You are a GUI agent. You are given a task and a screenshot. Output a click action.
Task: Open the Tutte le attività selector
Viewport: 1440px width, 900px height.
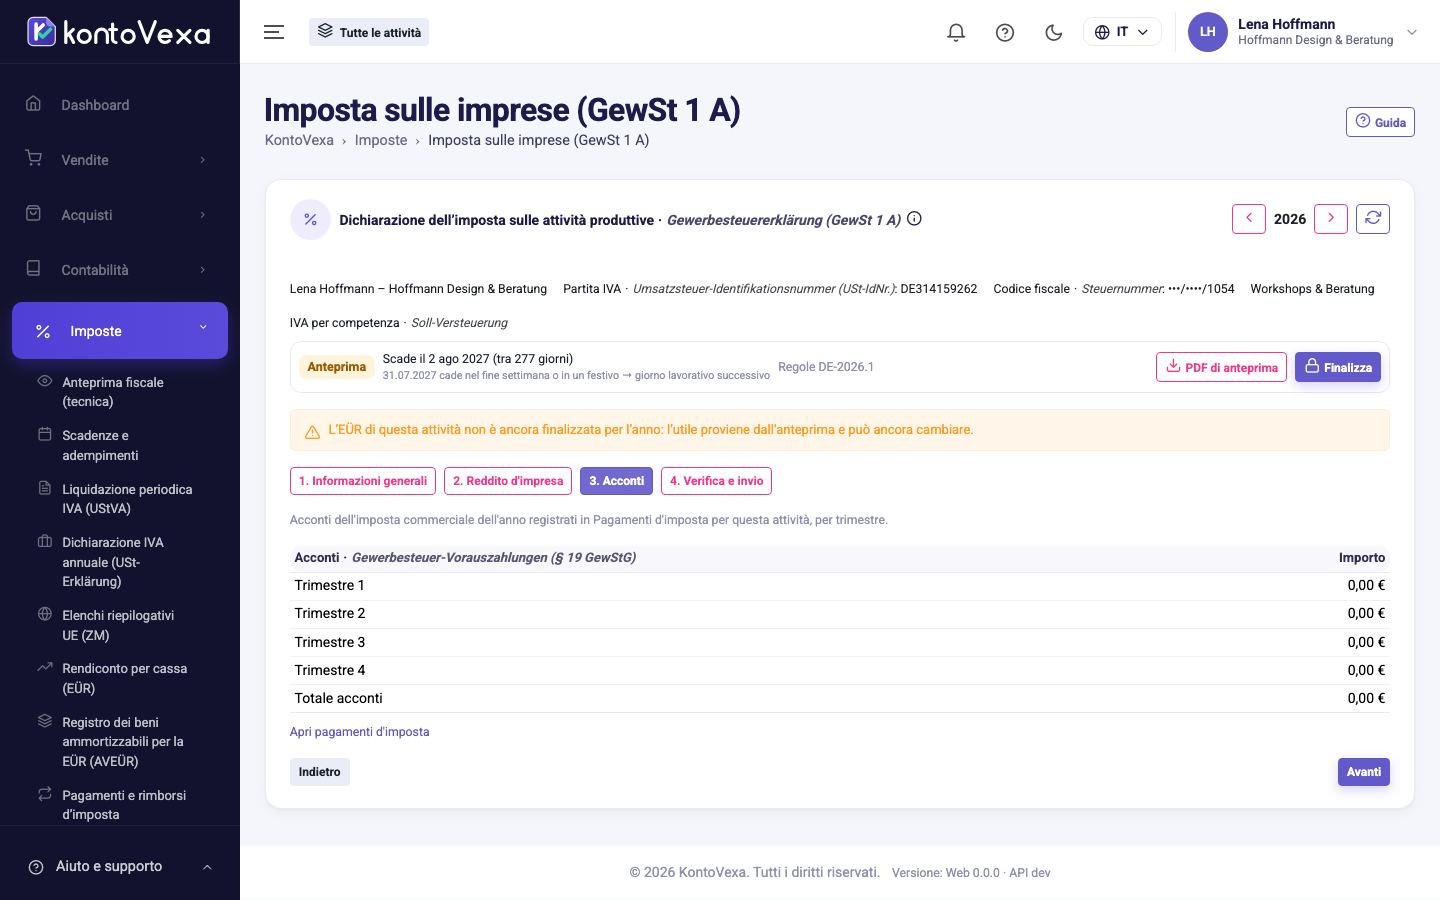[369, 32]
